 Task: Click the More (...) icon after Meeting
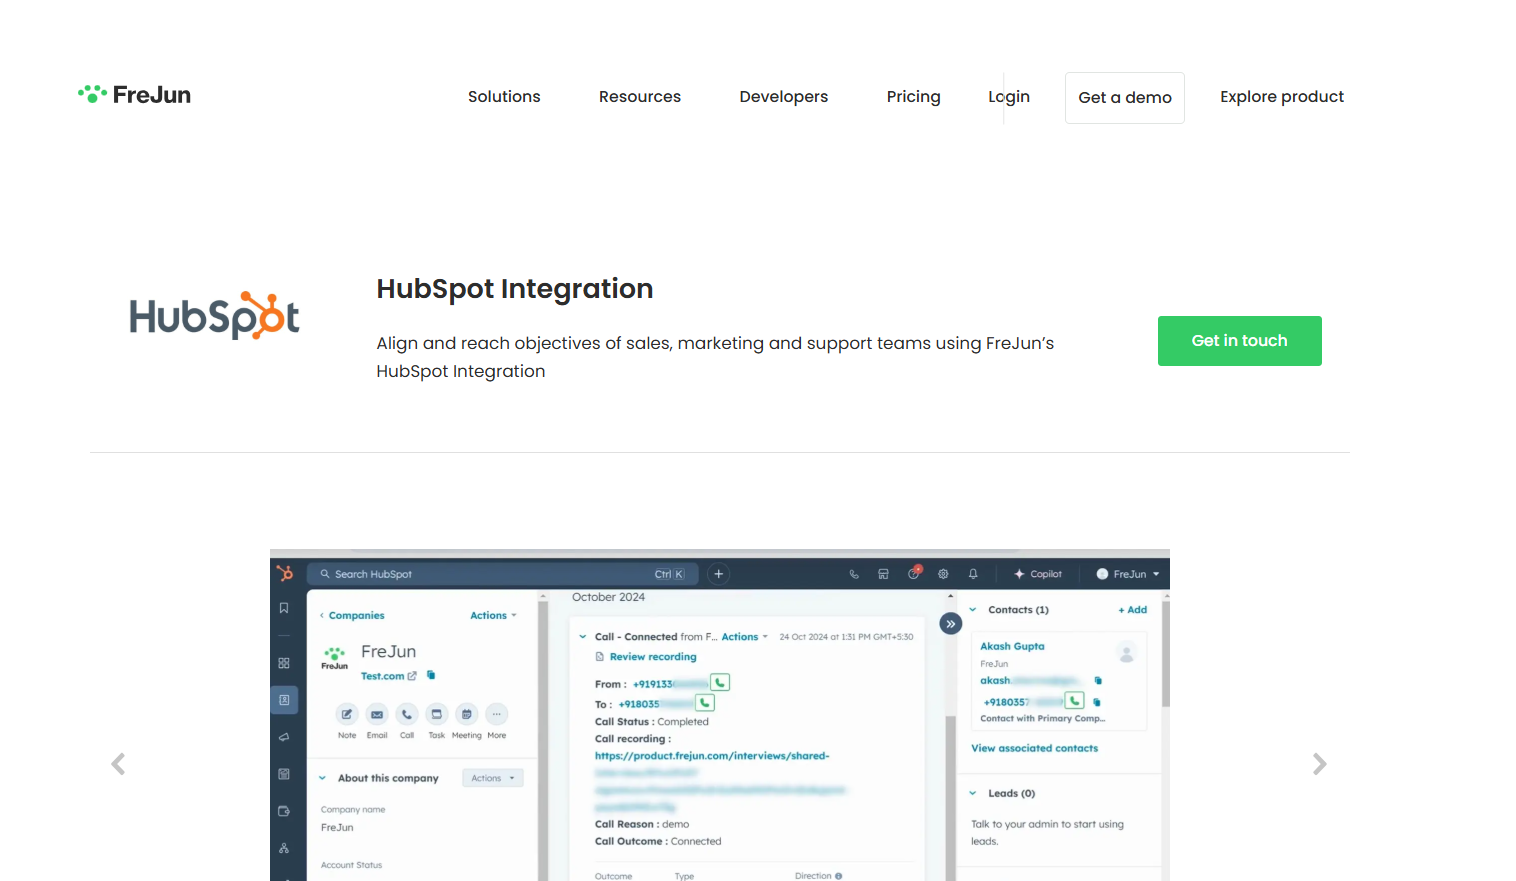point(496,714)
